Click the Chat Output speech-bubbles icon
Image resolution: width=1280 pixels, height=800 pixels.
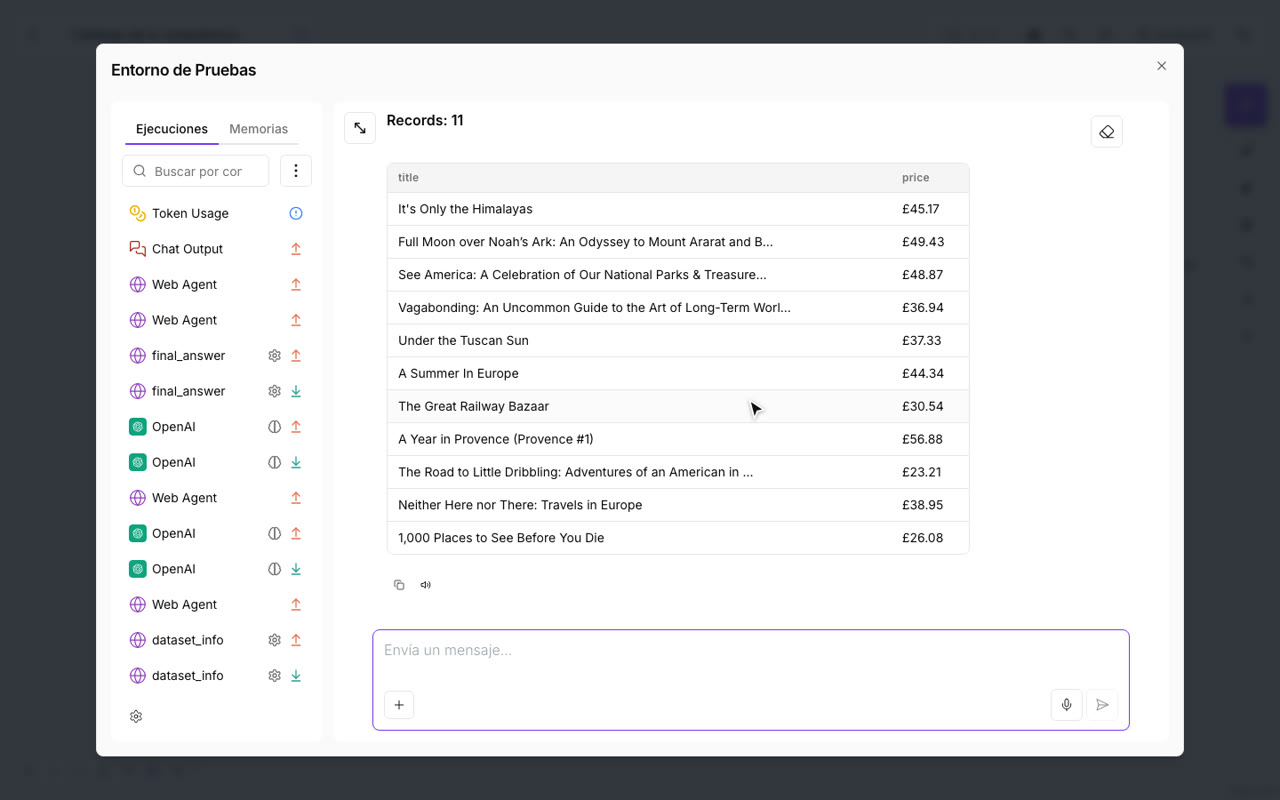pos(138,249)
